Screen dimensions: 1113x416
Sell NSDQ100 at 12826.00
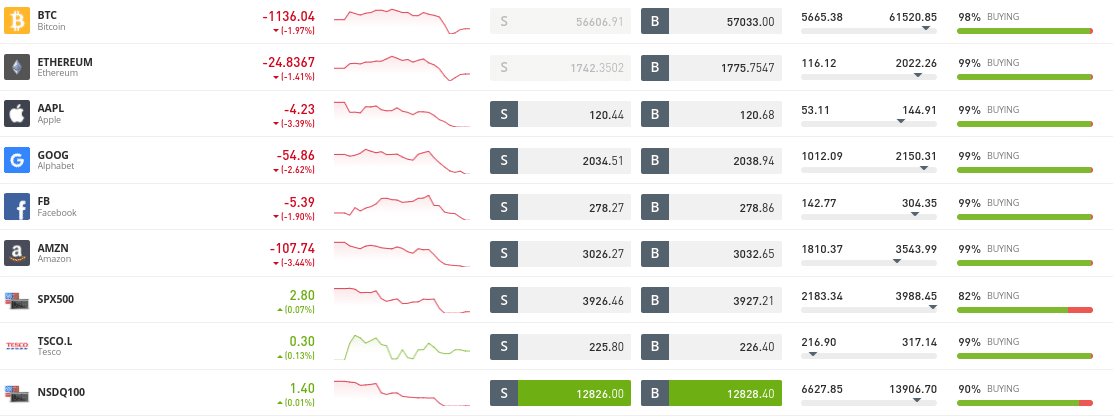560,393
